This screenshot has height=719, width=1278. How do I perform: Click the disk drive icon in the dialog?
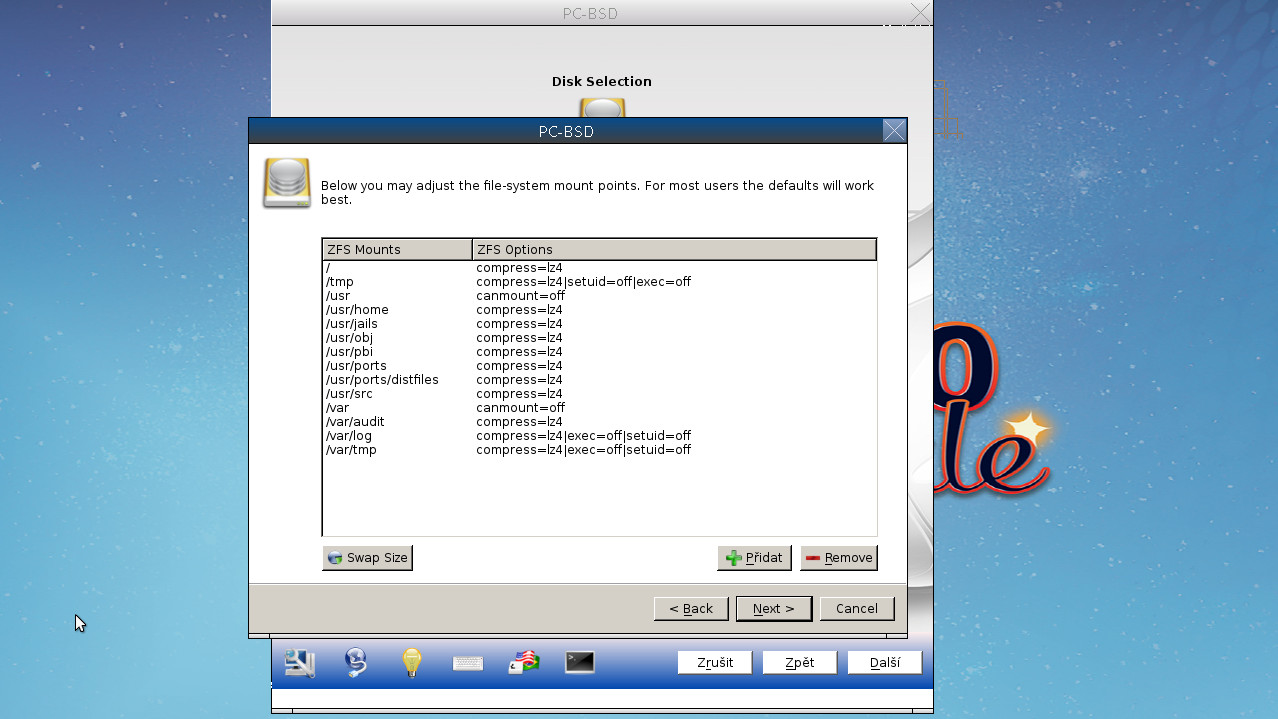[x=285, y=181]
